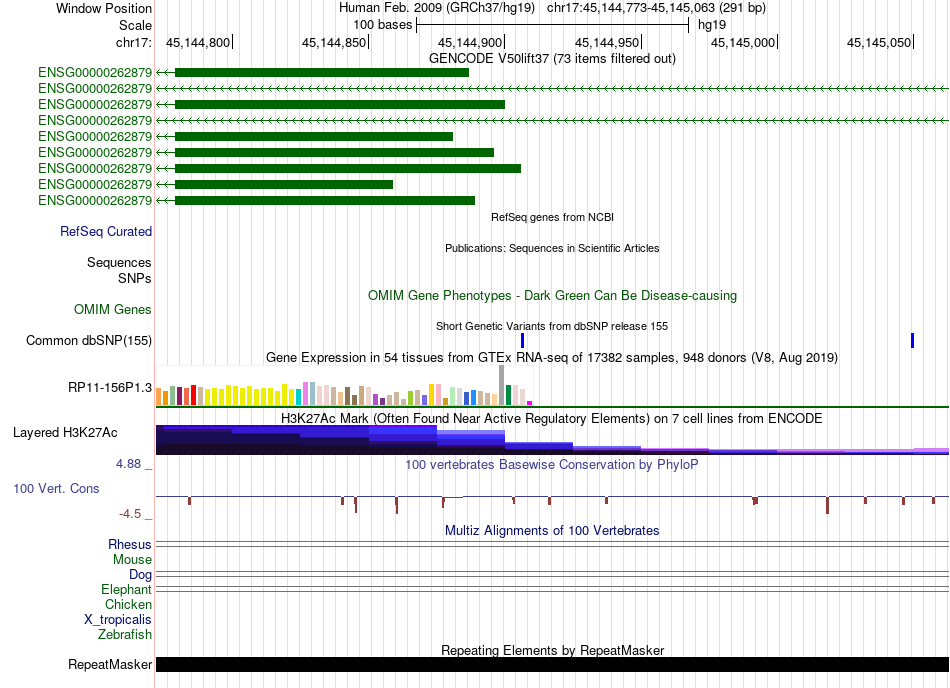The width and height of the screenshot is (950, 688).
Task: Click the 45,144,800 ruler coordinate
Action: [x=198, y=42]
